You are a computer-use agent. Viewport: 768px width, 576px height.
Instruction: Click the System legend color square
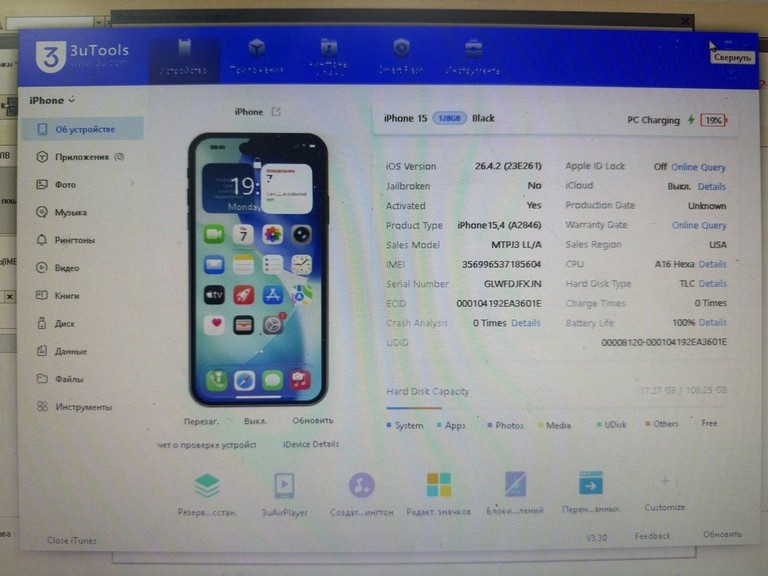389,425
